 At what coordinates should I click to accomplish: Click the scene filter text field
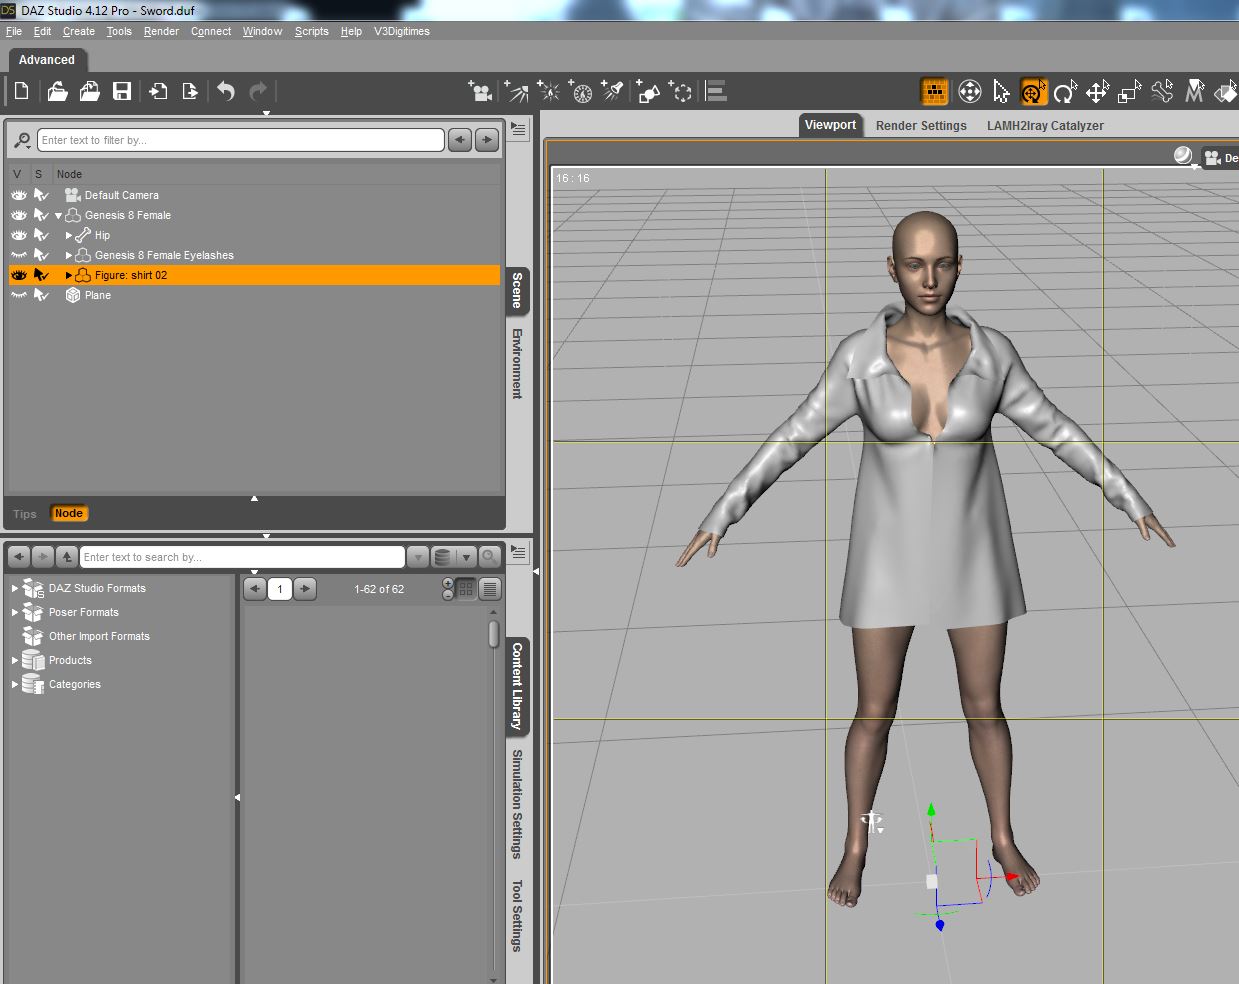[240, 140]
